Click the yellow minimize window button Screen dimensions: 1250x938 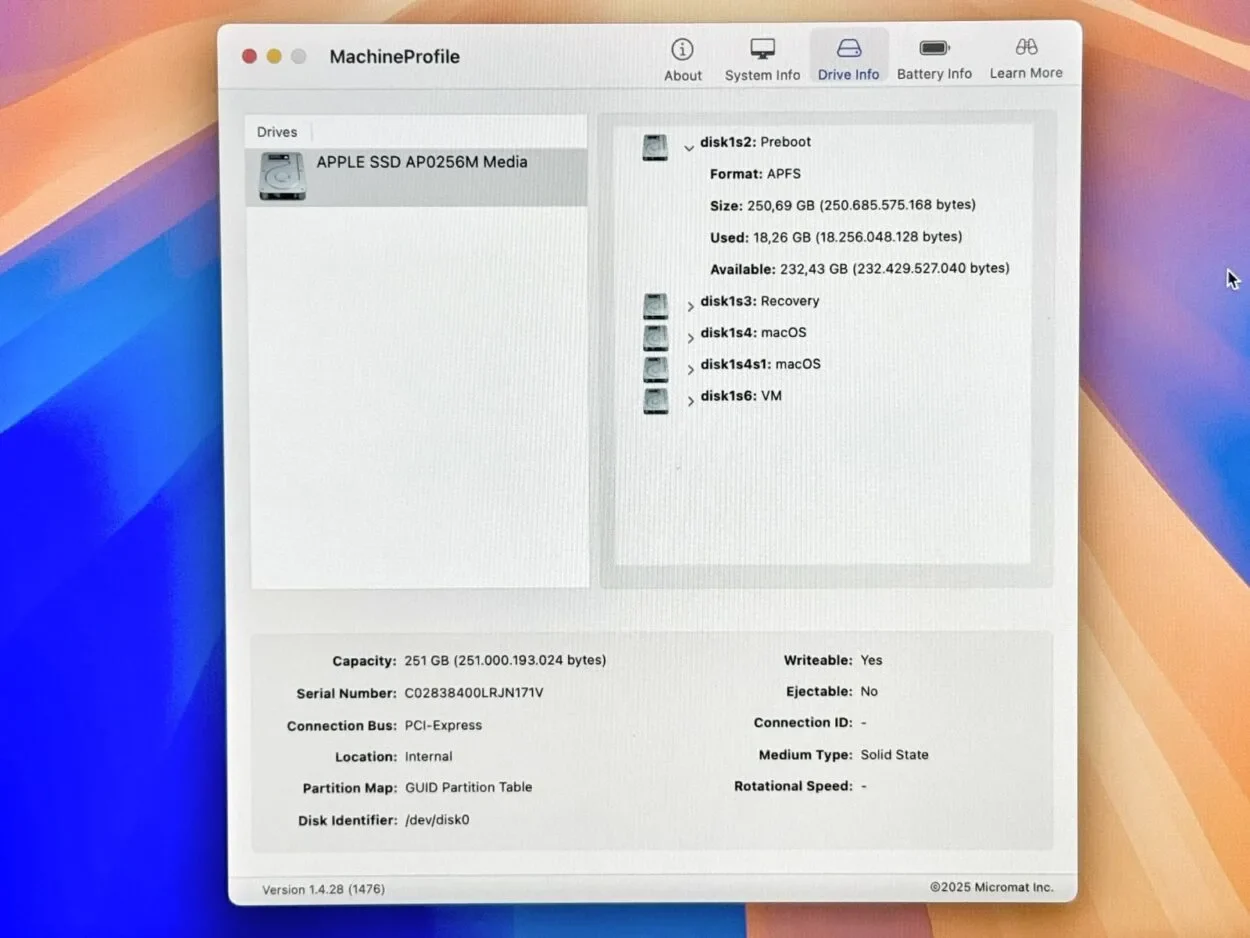(x=274, y=57)
